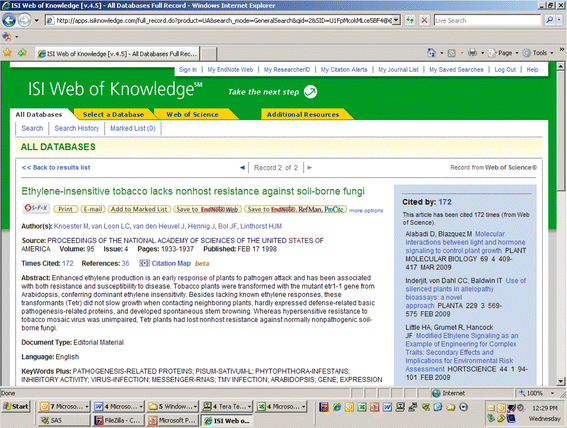
Task: Click the Citation Map icon
Action: (x=144, y=264)
